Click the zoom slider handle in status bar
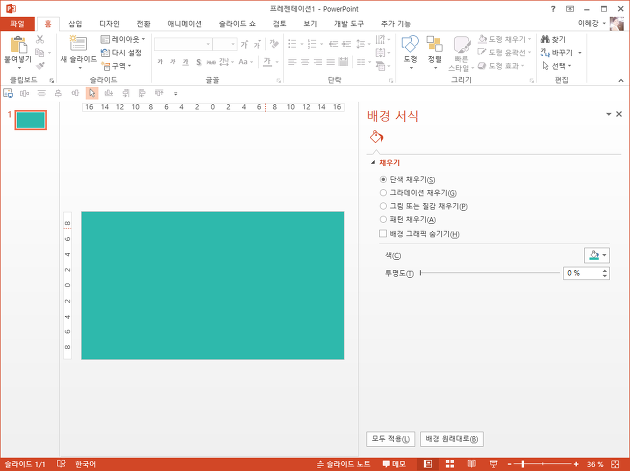Image resolution: width=630 pixels, height=471 pixels. (523, 464)
